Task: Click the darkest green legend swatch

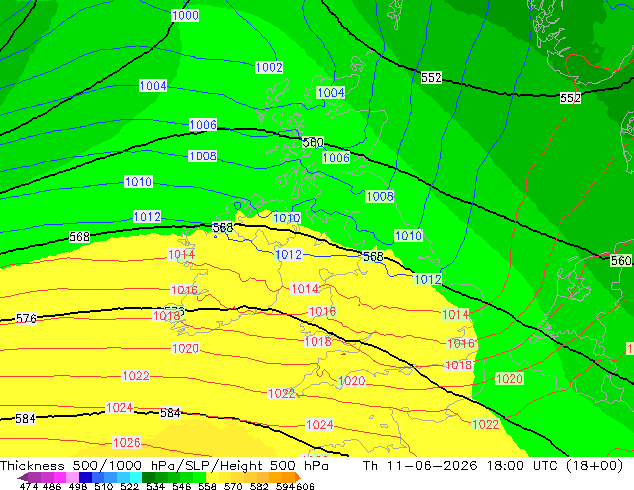Action: [148, 477]
